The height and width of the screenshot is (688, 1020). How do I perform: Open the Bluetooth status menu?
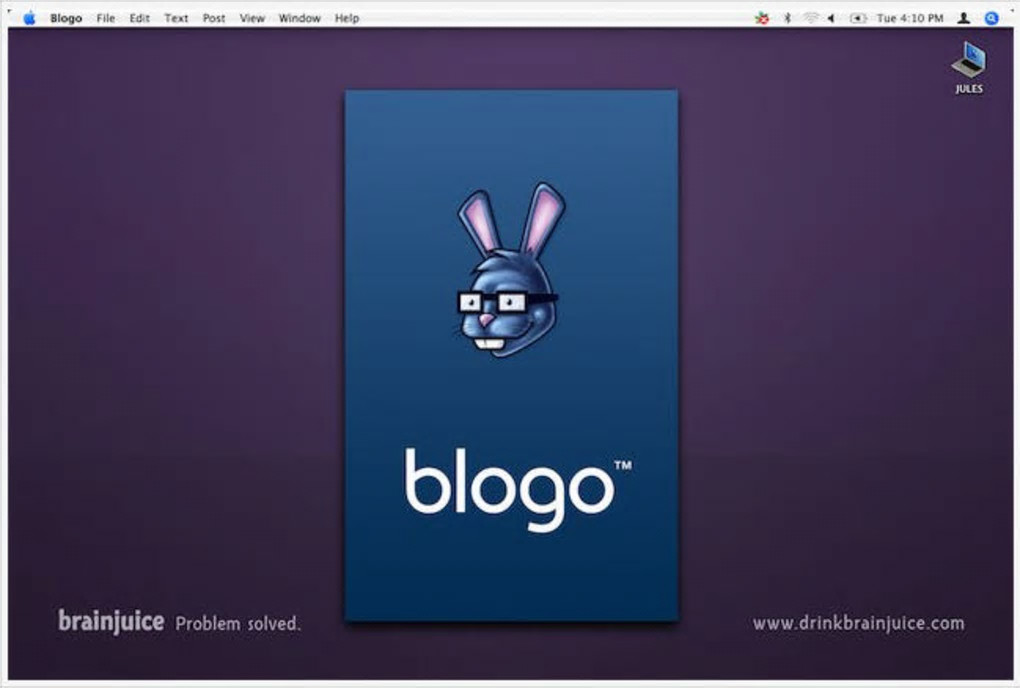pos(787,18)
